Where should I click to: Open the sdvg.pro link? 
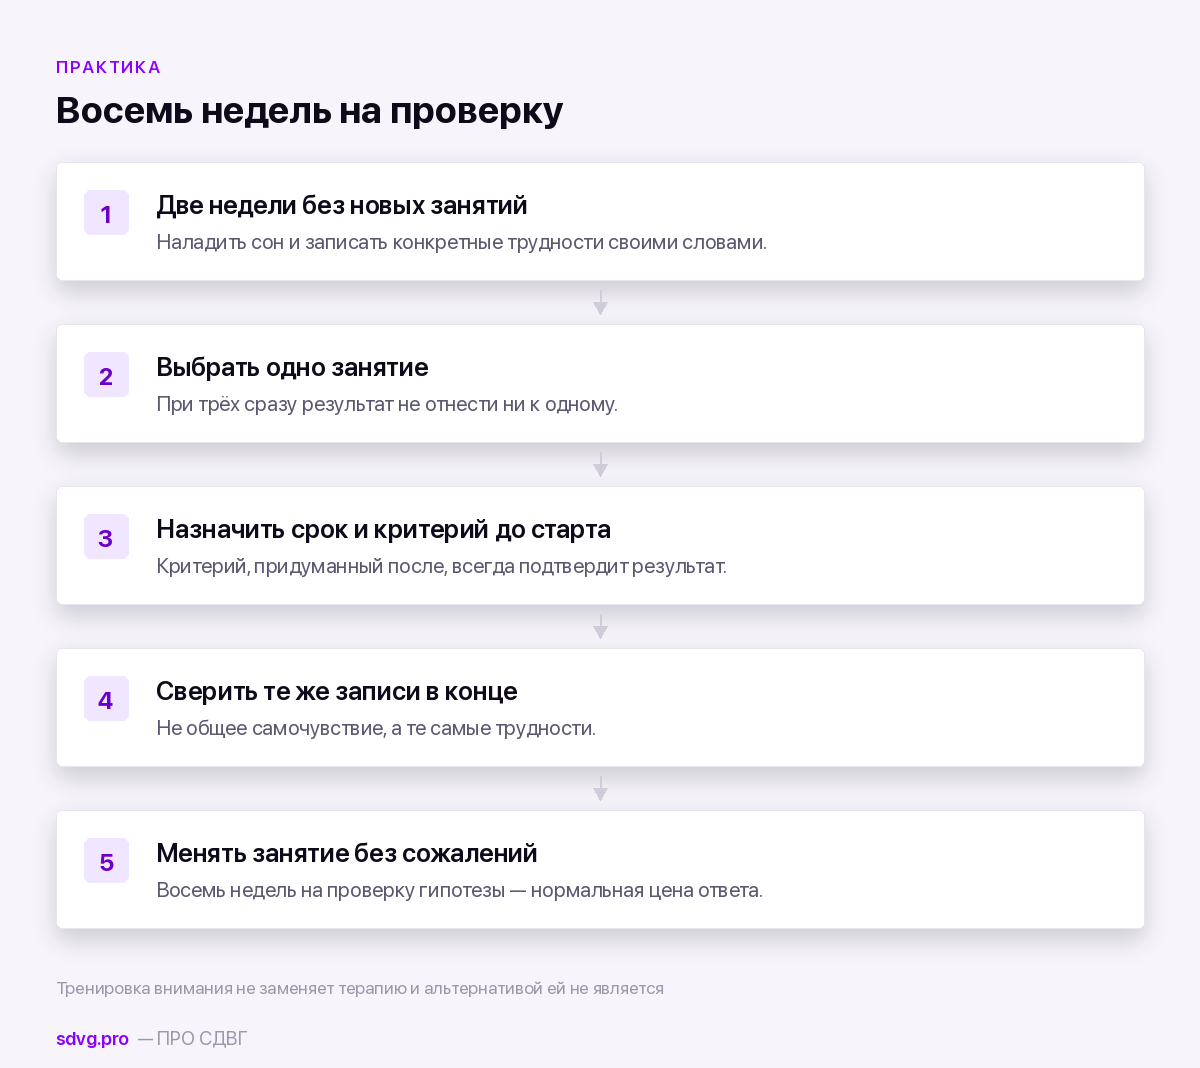(92, 1038)
